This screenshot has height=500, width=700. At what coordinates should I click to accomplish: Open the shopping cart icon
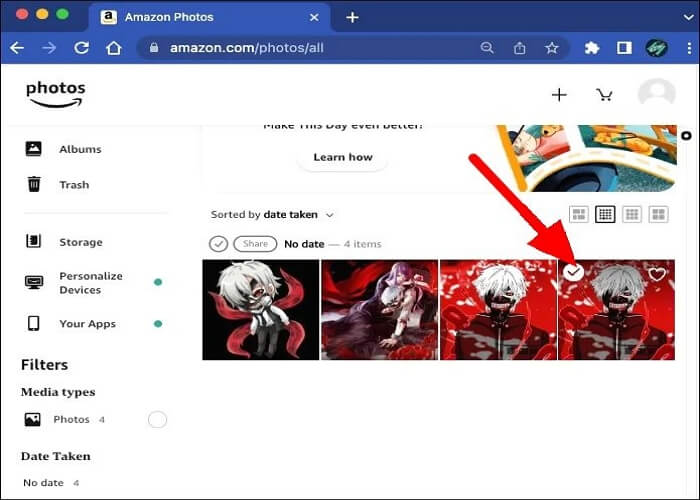coord(604,95)
